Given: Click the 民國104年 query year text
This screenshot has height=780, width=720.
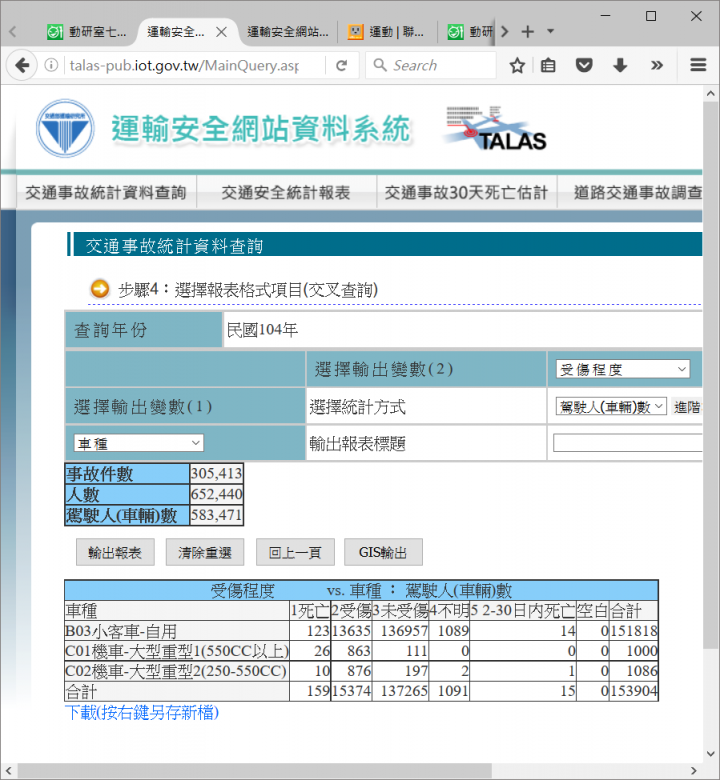Looking at the screenshot, I should click(262, 329).
